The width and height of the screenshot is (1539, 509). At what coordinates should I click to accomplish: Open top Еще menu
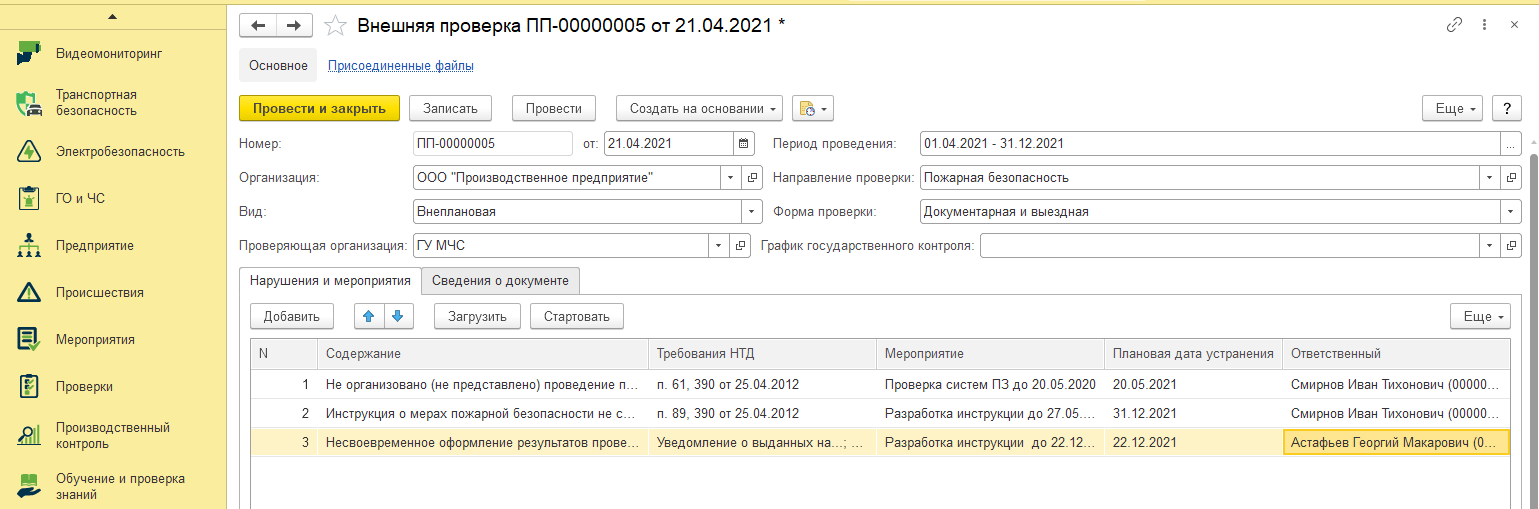pos(1454,108)
